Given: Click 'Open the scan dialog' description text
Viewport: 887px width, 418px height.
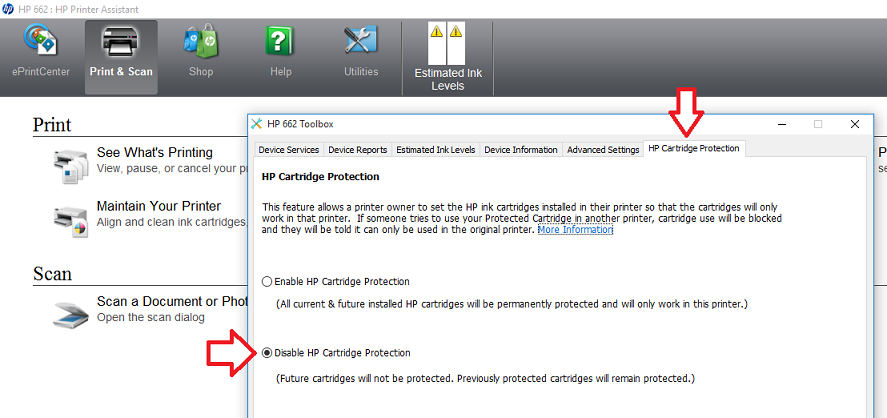Looking at the screenshot, I should coord(150,317).
